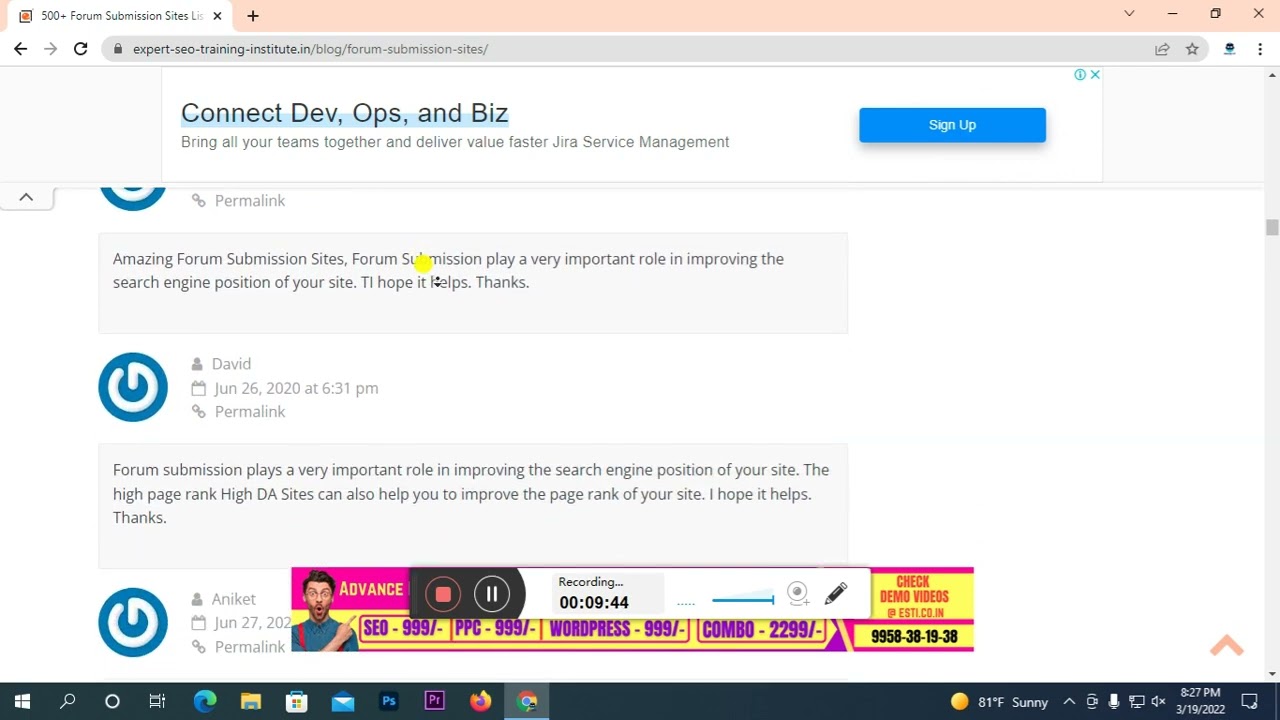Reload the current page
1280x720 pixels.
81,49
